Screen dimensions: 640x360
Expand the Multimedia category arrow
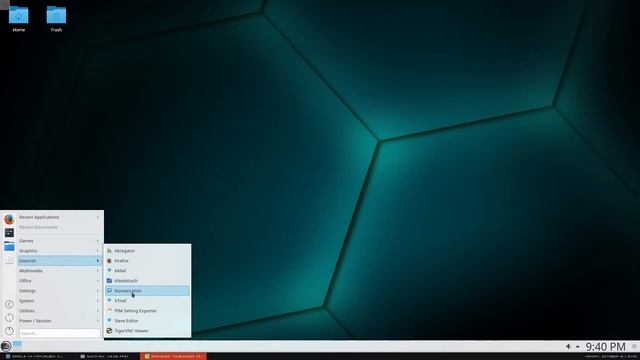(98, 271)
